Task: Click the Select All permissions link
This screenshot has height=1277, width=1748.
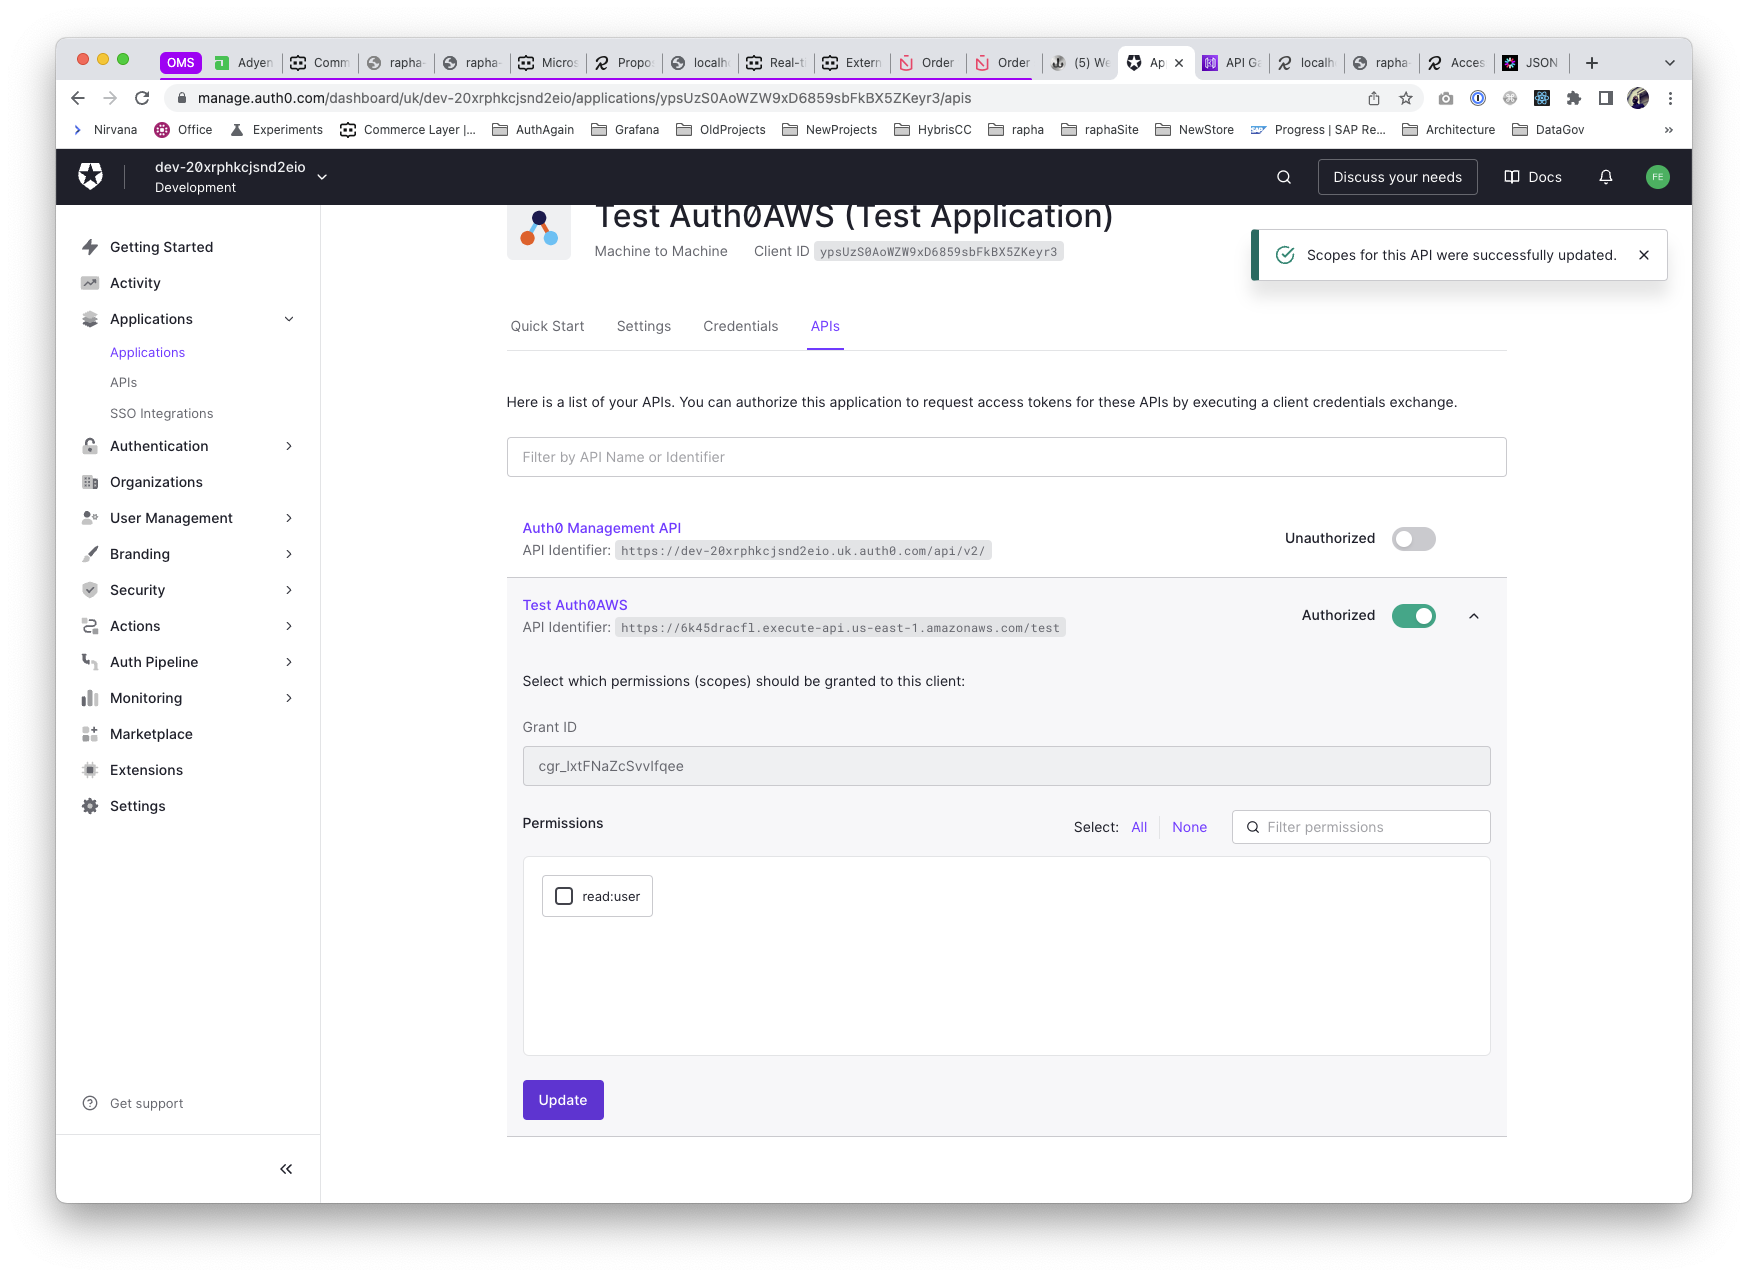Action: tap(1139, 827)
